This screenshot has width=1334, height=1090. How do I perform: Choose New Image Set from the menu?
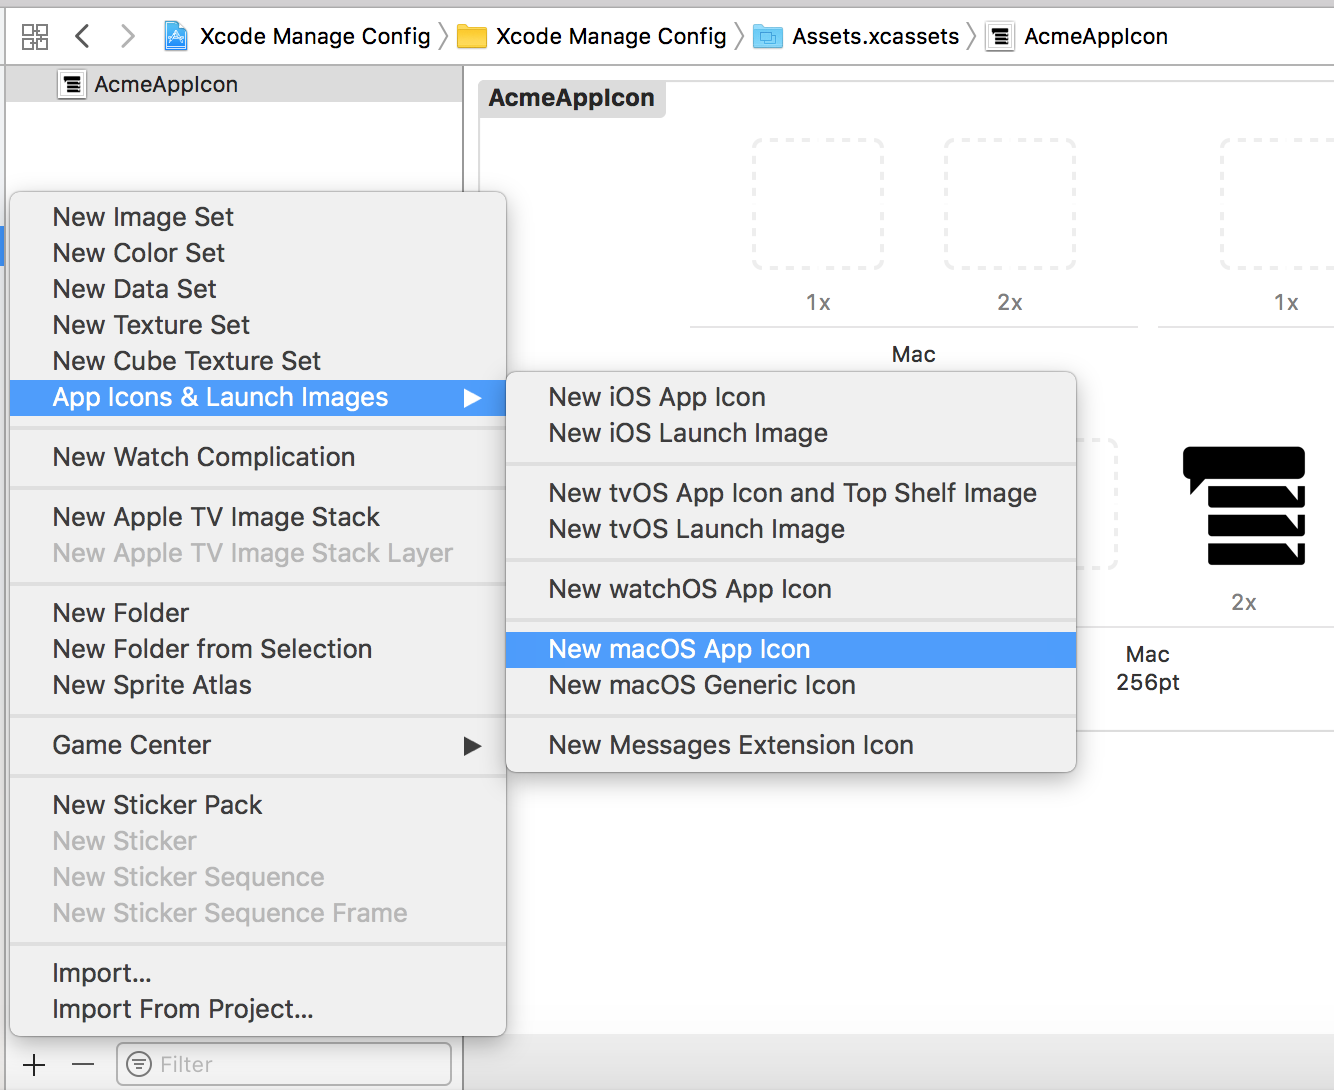143,216
